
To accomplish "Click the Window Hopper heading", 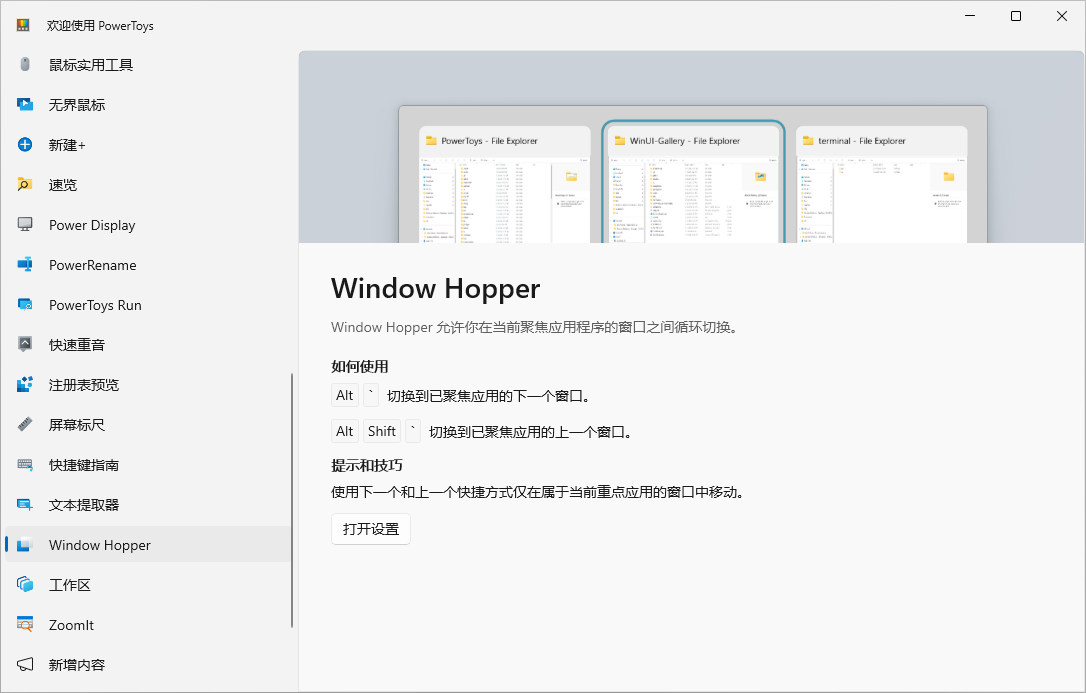I will click(436, 289).
